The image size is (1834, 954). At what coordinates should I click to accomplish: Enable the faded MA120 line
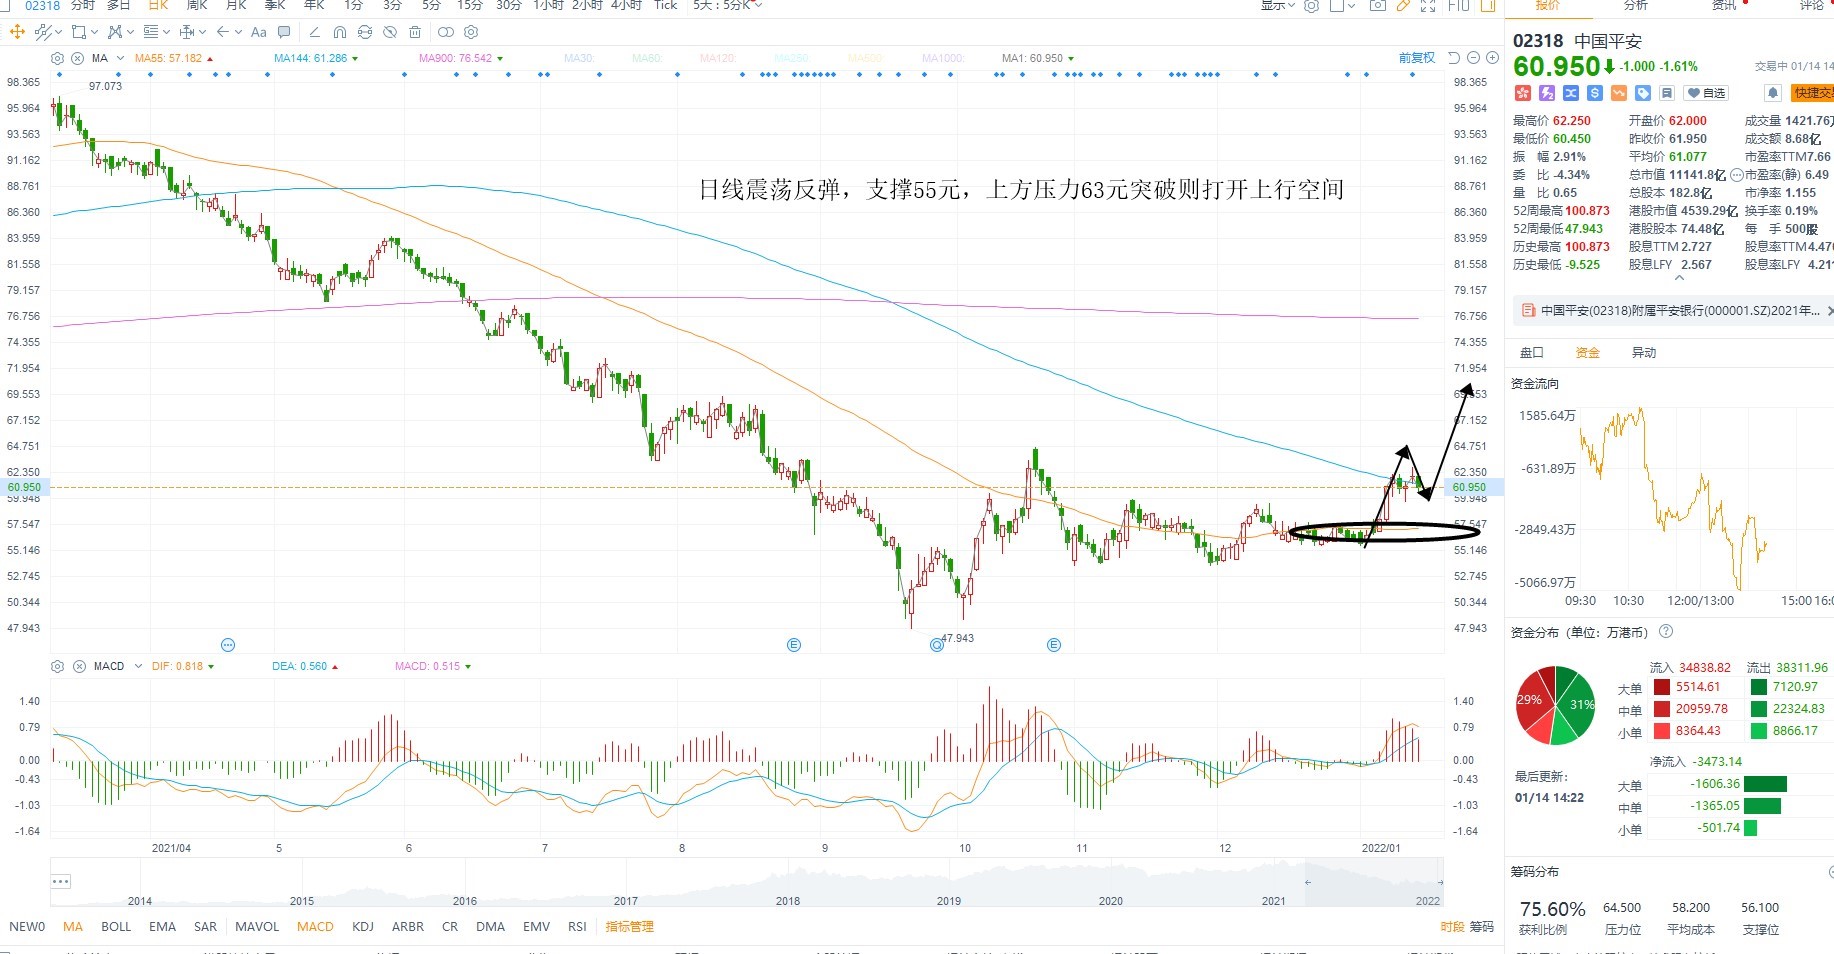tap(718, 58)
